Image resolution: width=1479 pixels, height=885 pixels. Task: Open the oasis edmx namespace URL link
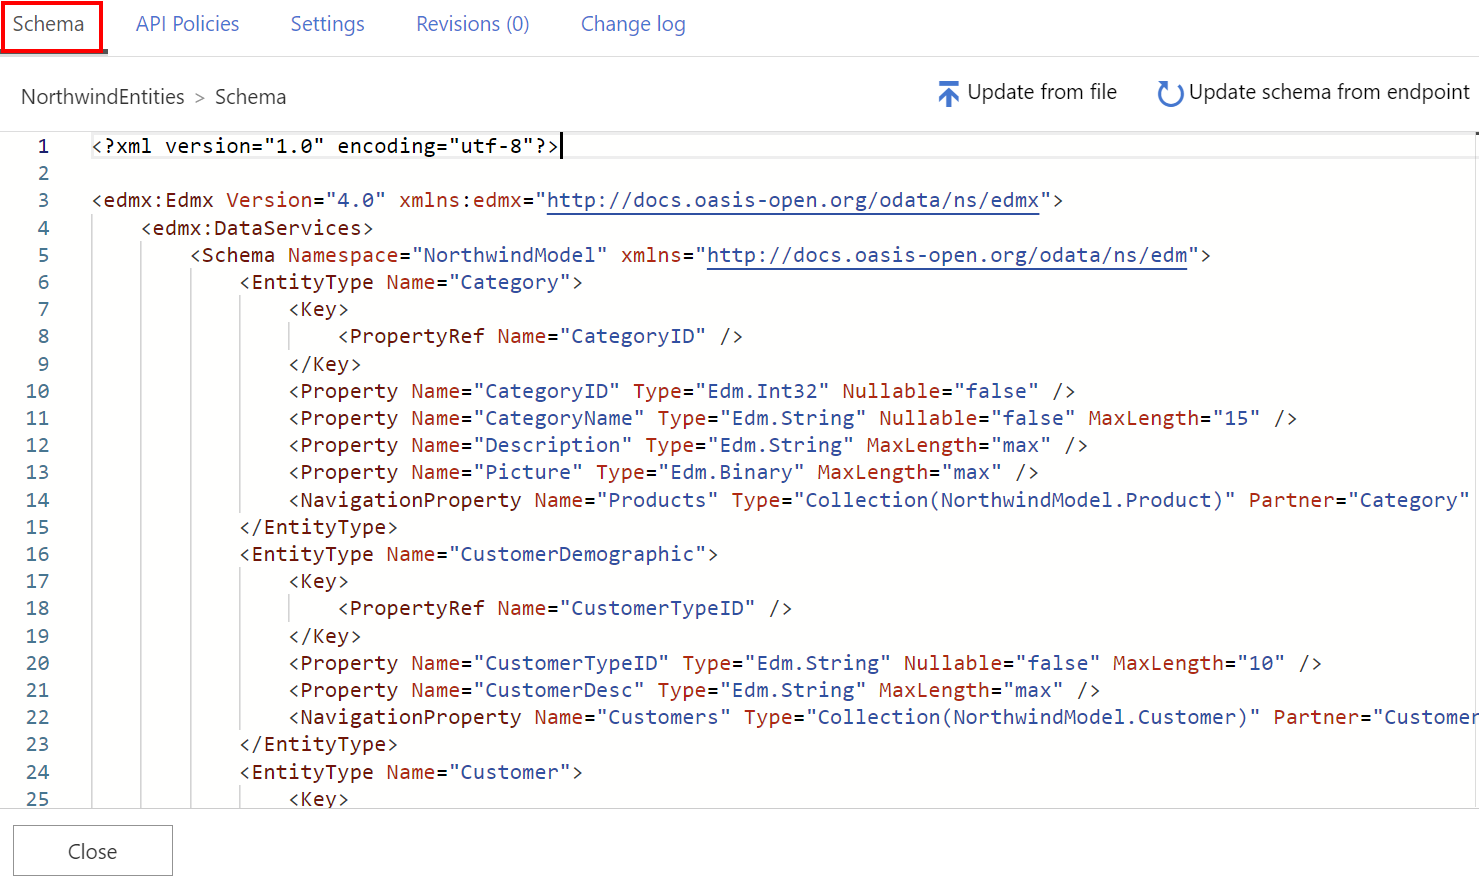[793, 200]
